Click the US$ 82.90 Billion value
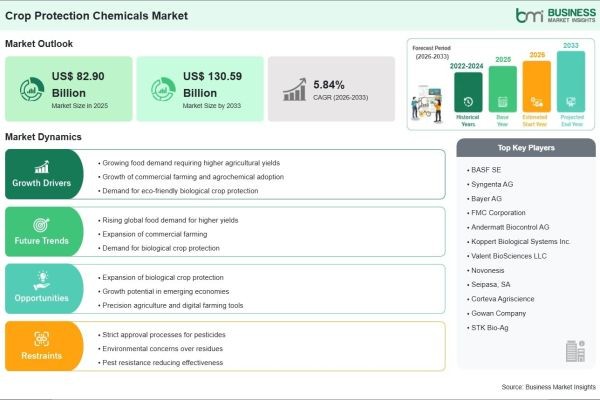Screen dimensions: 600x400 click(x=78, y=85)
